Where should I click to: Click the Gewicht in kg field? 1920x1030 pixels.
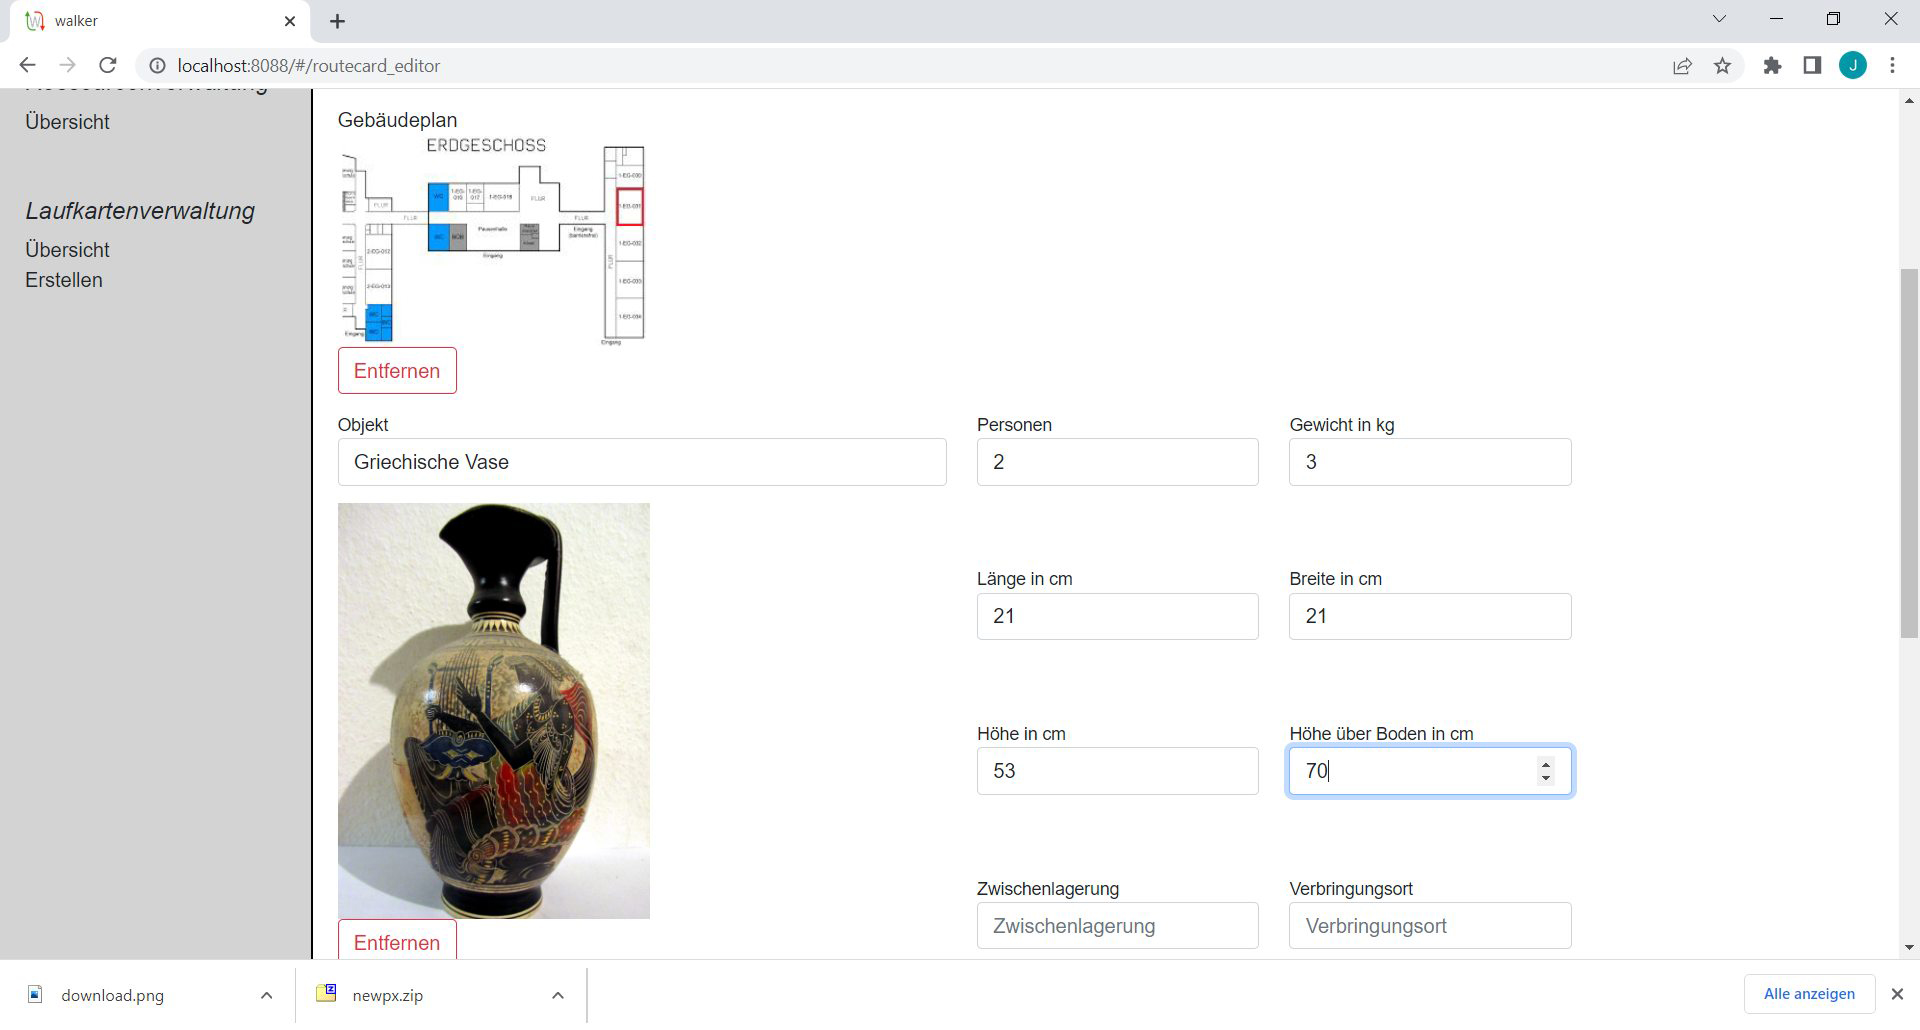pyautogui.click(x=1430, y=462)
